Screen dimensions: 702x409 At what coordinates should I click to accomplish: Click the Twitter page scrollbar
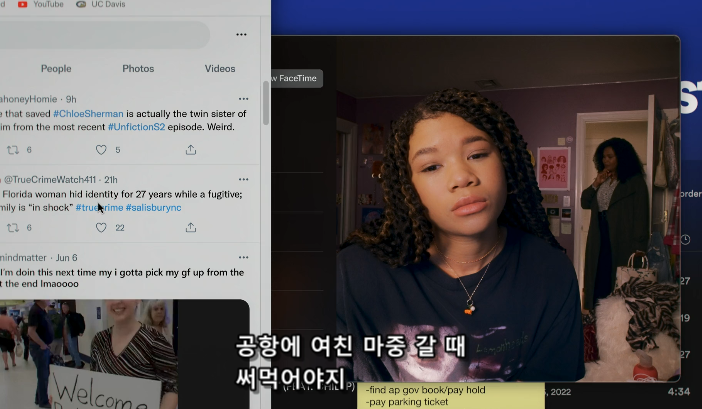(266, 103)
